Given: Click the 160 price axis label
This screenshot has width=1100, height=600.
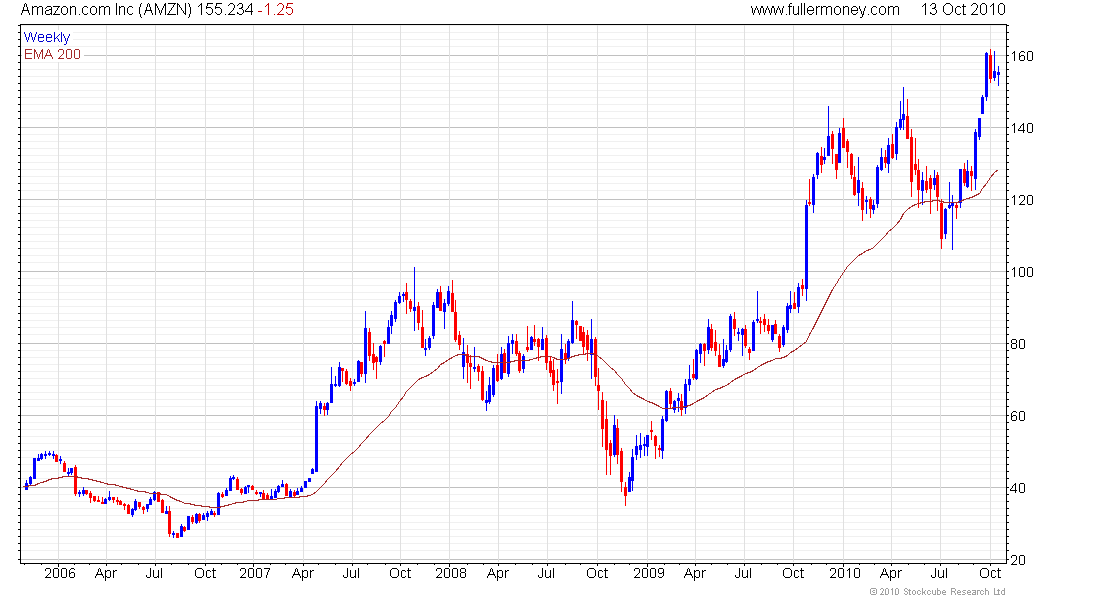Looking at the screenshot, I should click(x=1021, y=56).
